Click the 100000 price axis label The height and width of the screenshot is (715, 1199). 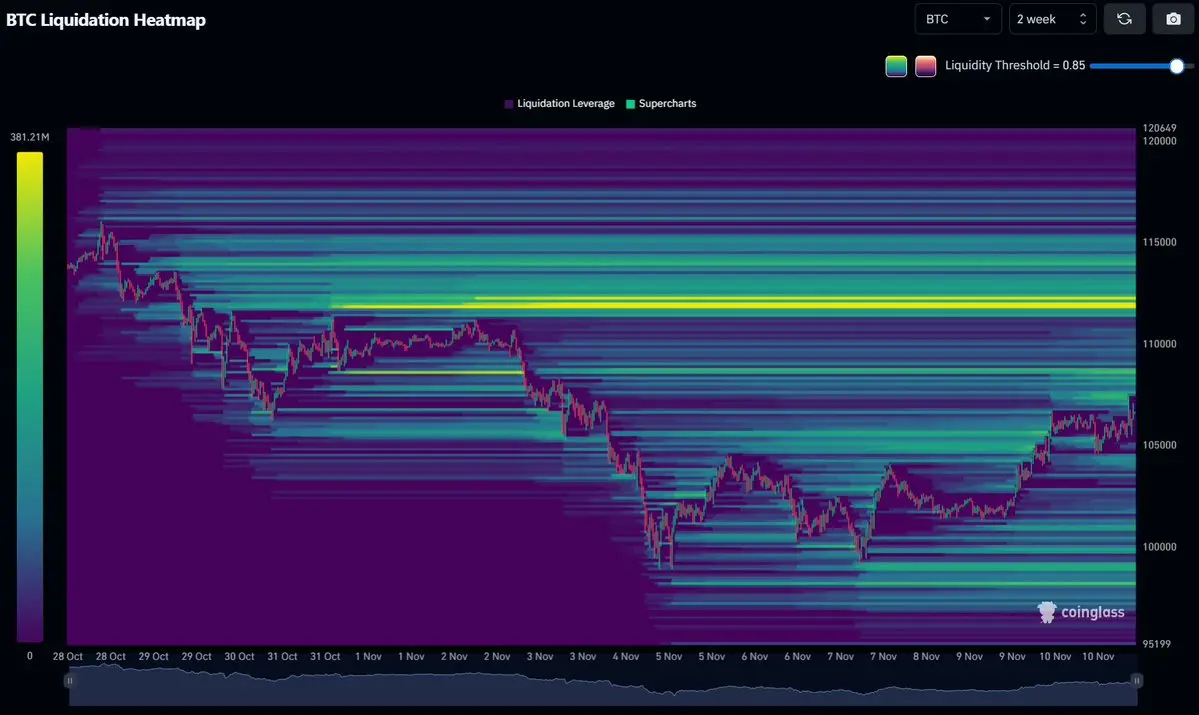(1159, 547)
